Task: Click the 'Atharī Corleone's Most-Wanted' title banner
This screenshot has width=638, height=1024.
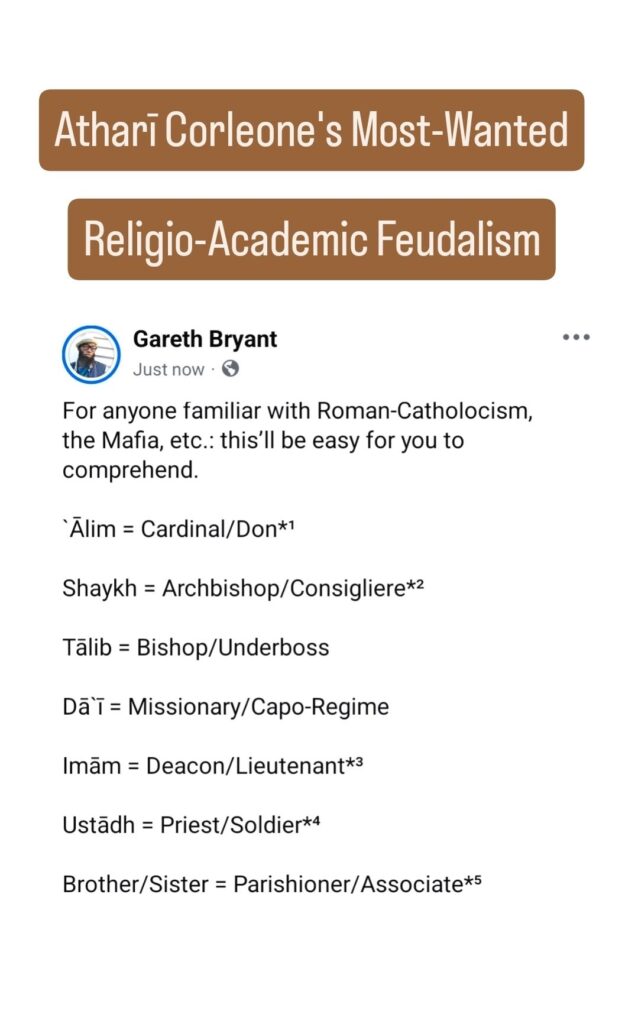Action: coord(311,131)
